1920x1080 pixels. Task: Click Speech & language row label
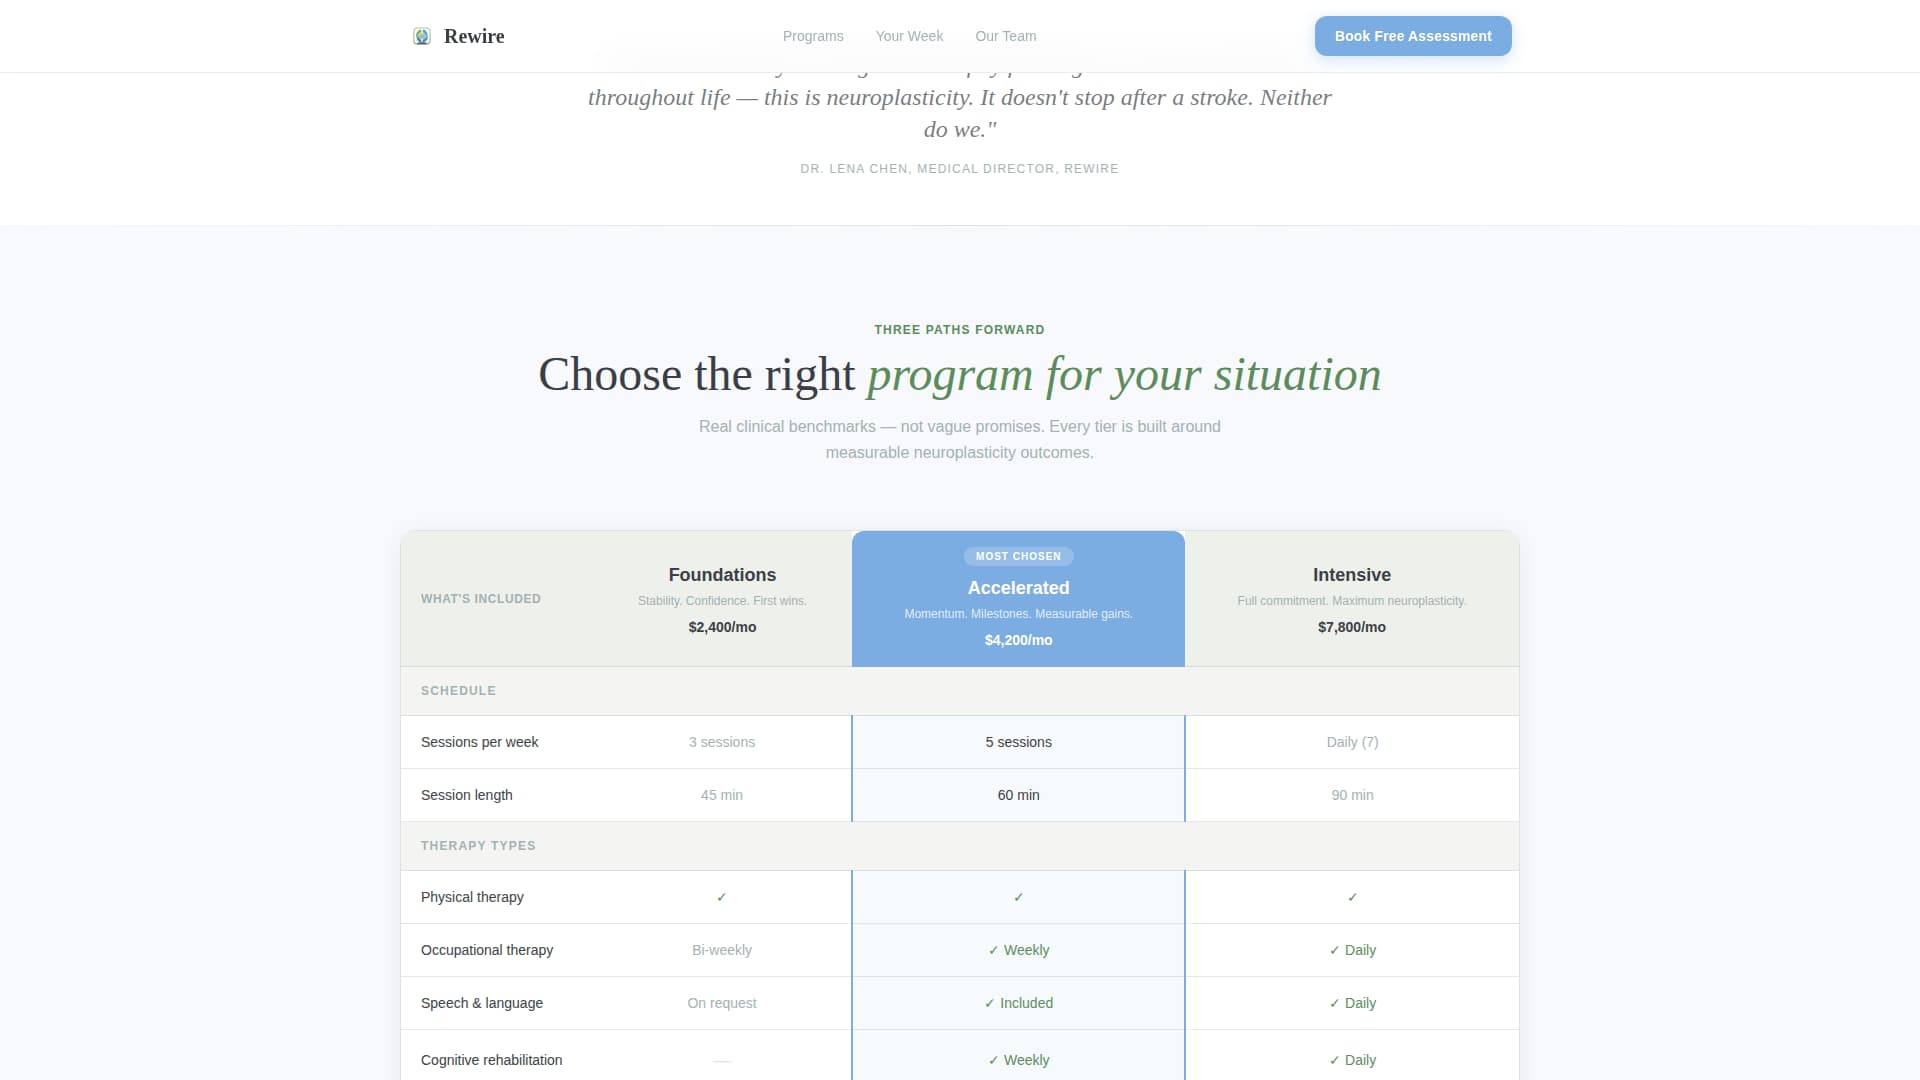click(x=482, y=1003)
